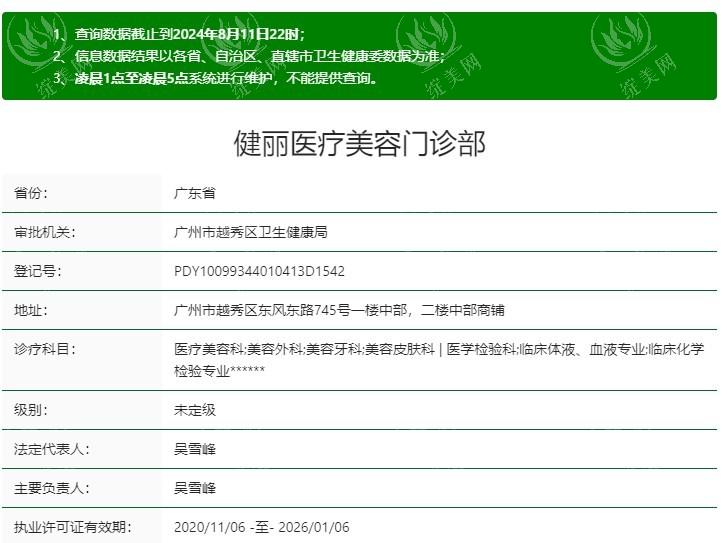Click 广州市越秀区卫生健康局 text
Screen dimensions: 727x543
point(251,232)
